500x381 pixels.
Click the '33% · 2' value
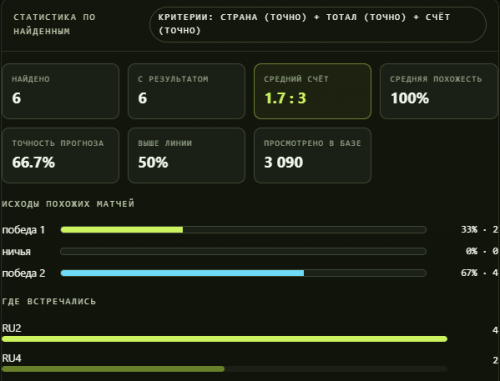(479, 230)
